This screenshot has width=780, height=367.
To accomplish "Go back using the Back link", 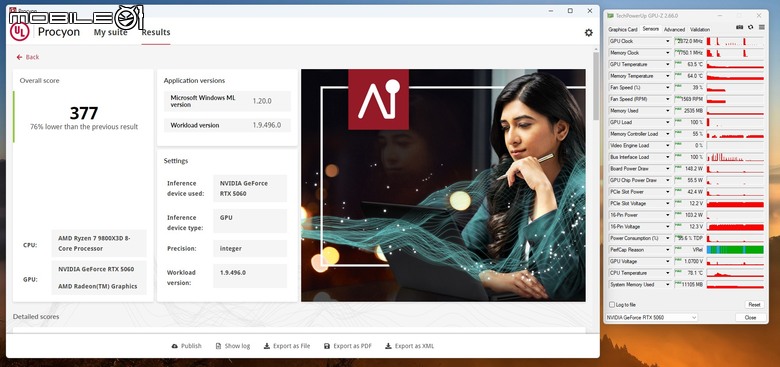I will tap(28, 57).
